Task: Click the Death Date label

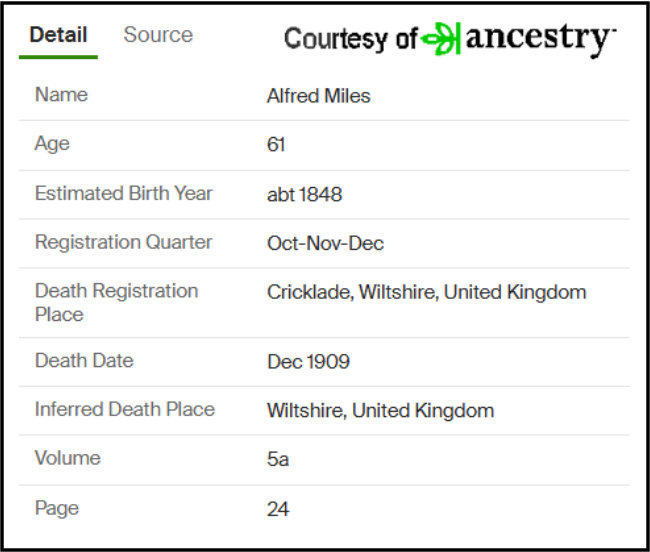Action: tap(84, 361)
